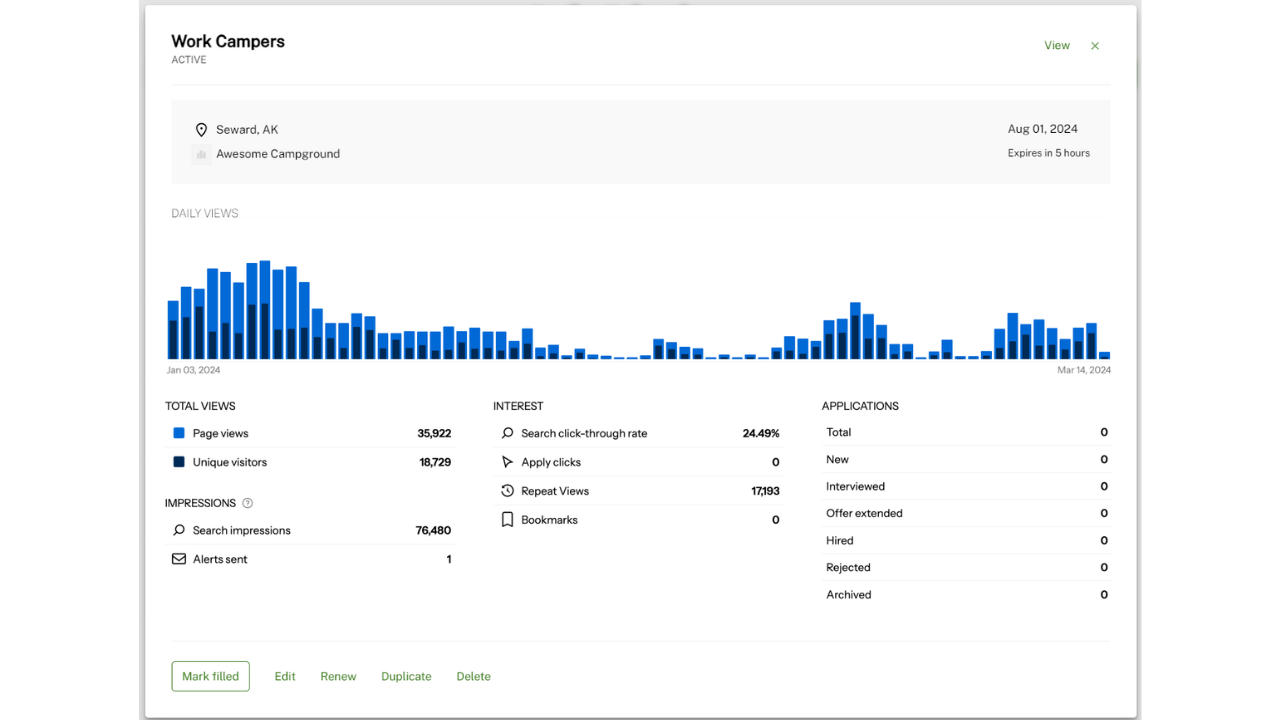The width and height of the screenshot is (1280, 720).
Task: Click the building icon next to Awesome Campground
Action: [201, 153]
